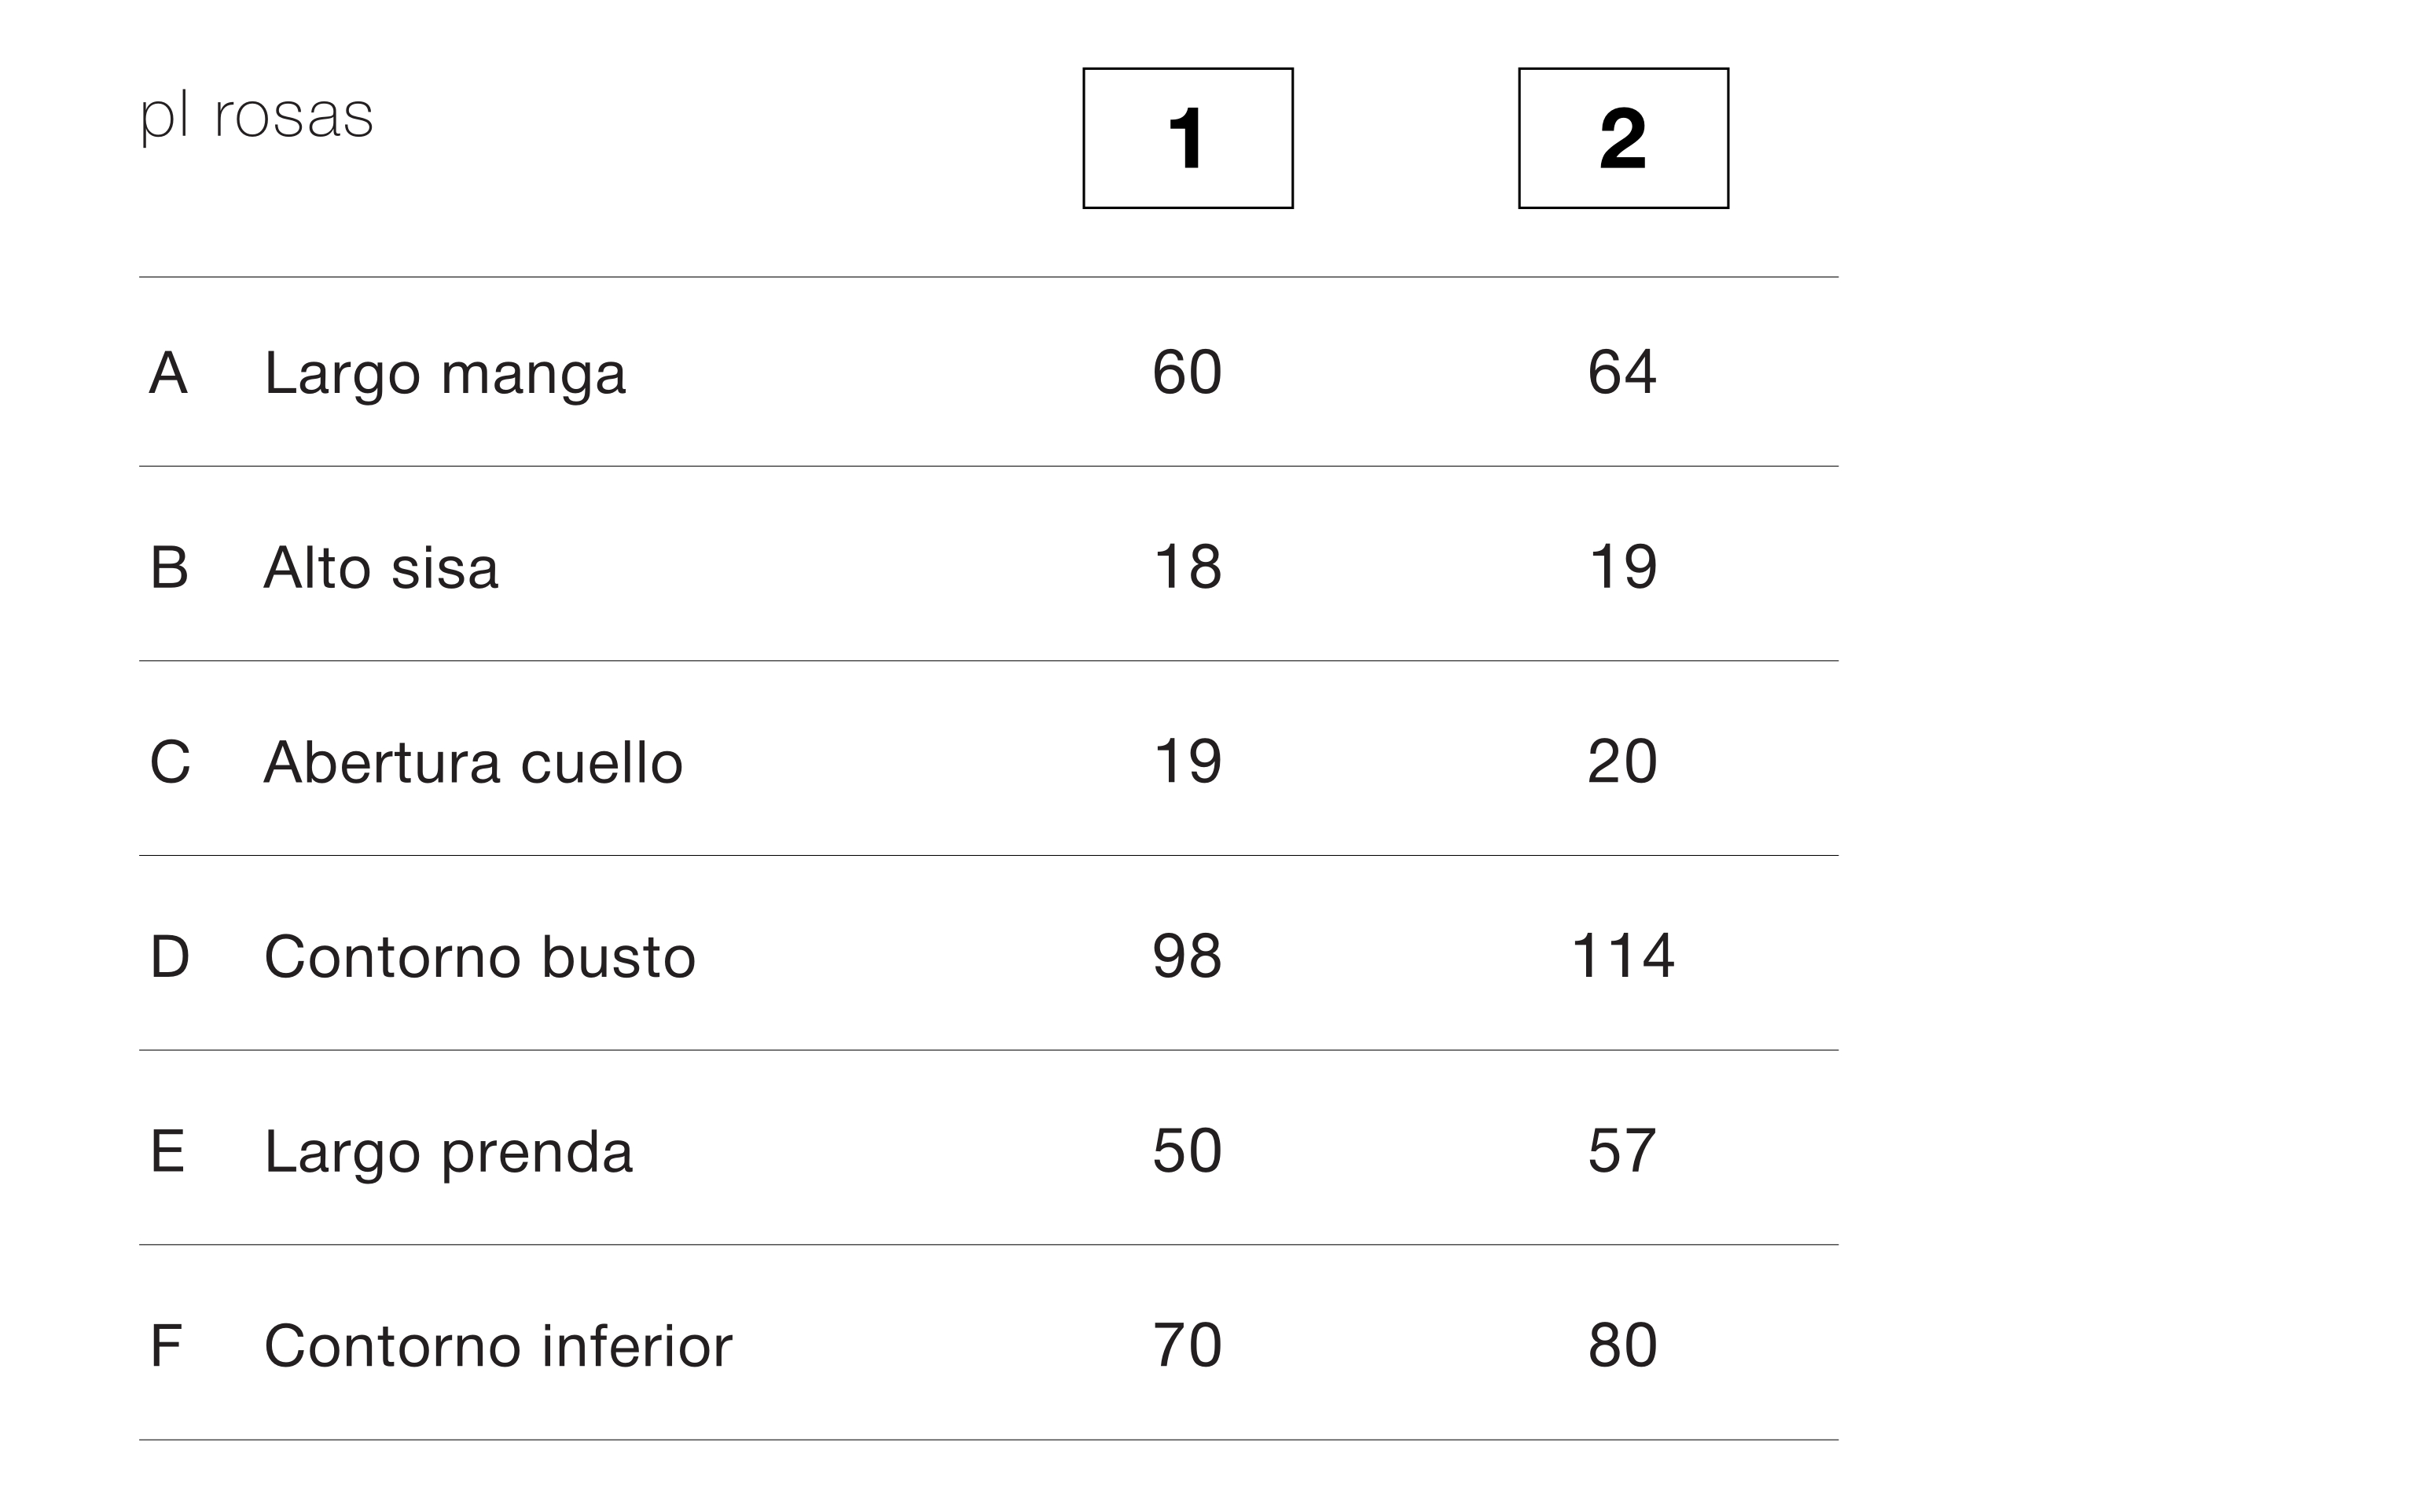The height and width of the screenshot is (1512, 2413).
Task: Click the 'Largo prenda' row label
Action: tap(448, 1151)
